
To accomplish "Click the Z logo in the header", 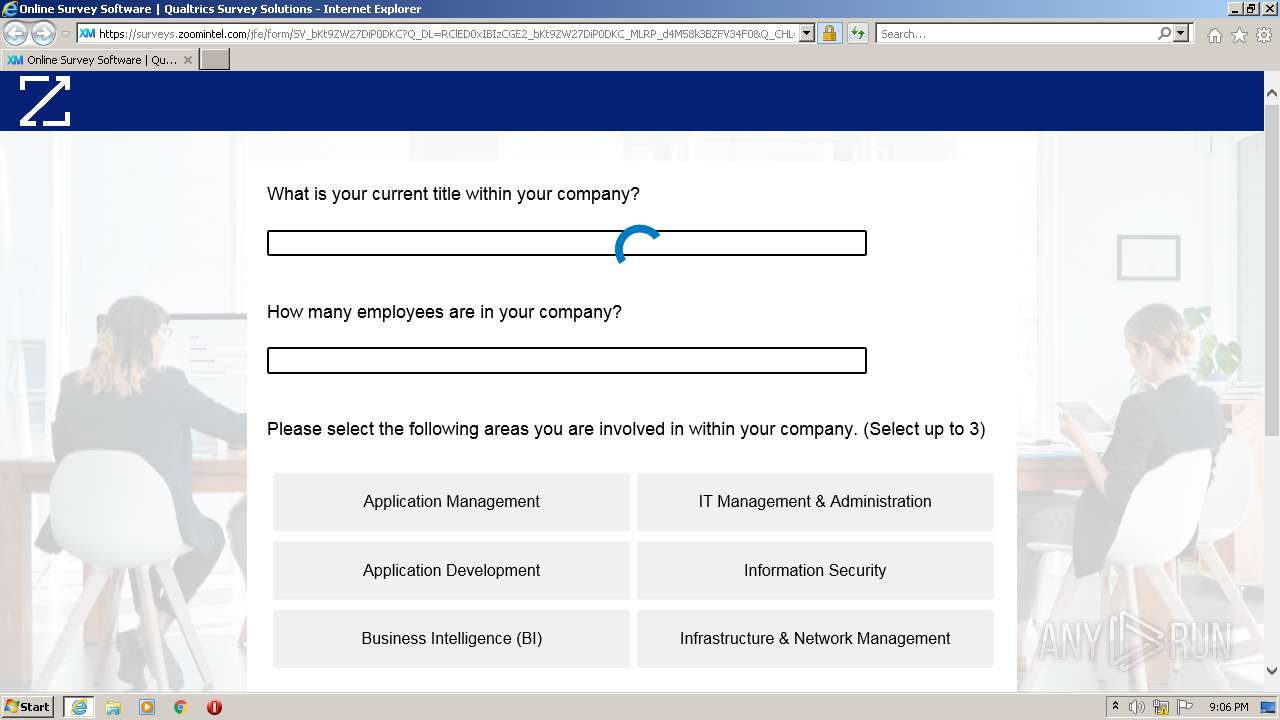I will point(45,101).
